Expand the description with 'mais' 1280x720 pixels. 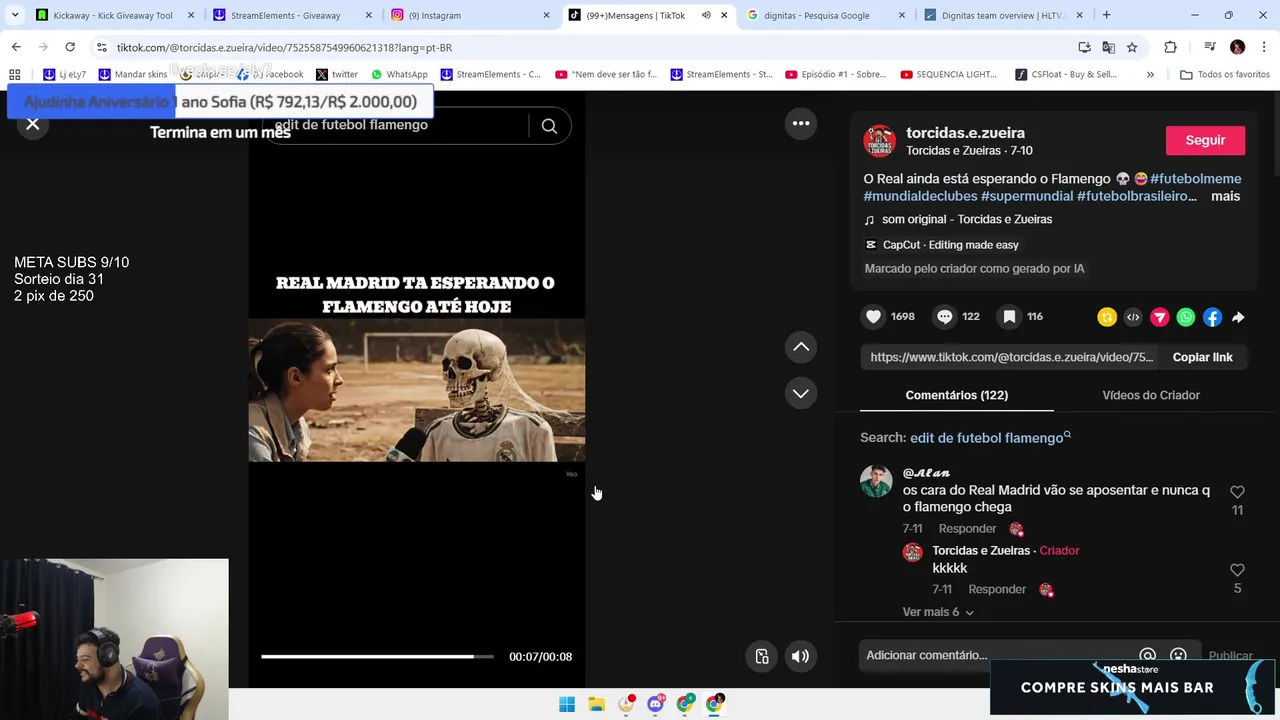click(1225, 196)
